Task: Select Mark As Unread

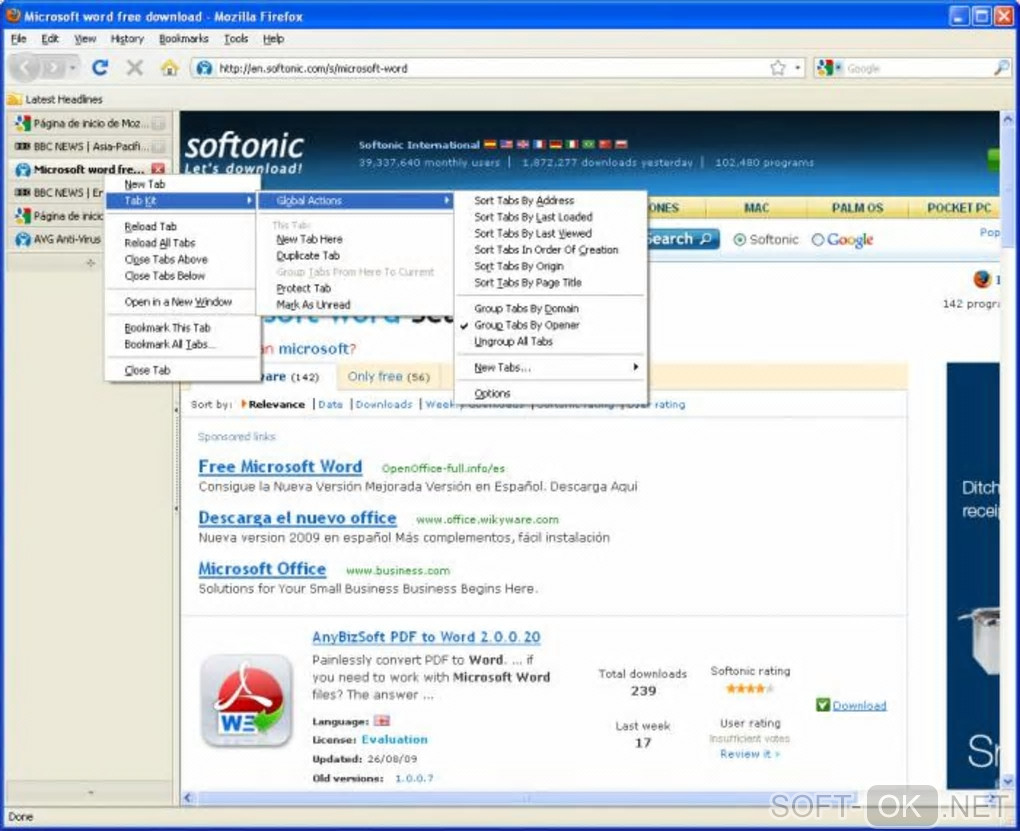Action: point(355,305)
